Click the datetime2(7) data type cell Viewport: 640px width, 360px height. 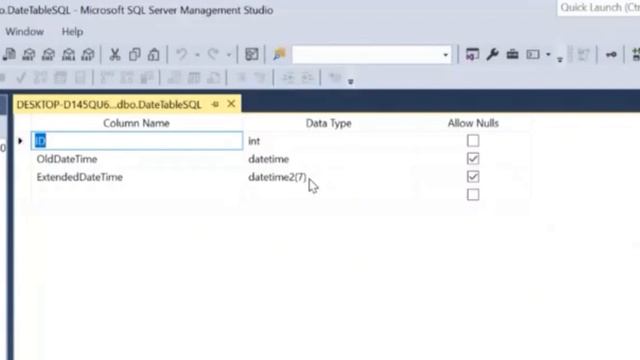tap(329, 177)
